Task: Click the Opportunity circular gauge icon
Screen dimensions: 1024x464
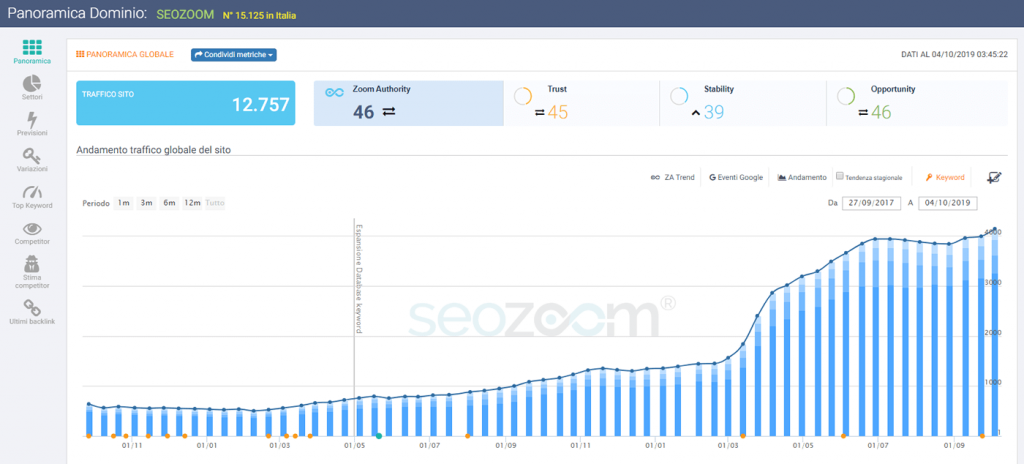Action: click(846, 96)
